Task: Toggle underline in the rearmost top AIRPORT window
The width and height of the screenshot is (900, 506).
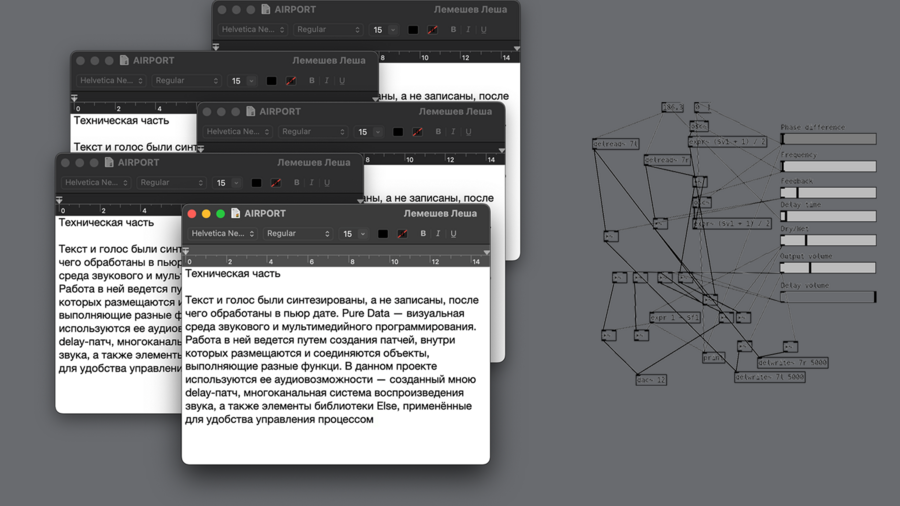Action: tap(483, 29)
